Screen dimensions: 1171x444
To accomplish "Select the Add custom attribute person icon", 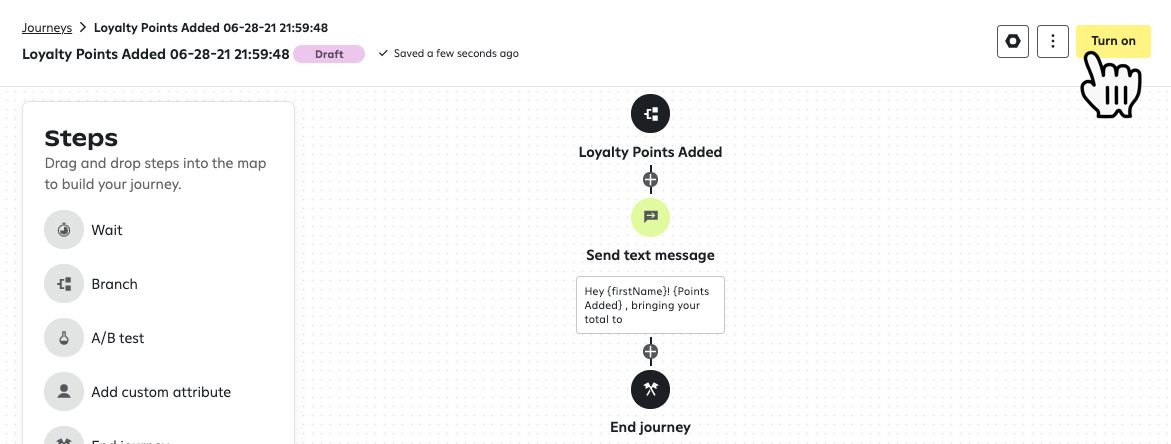I will (x=64, y=392).
